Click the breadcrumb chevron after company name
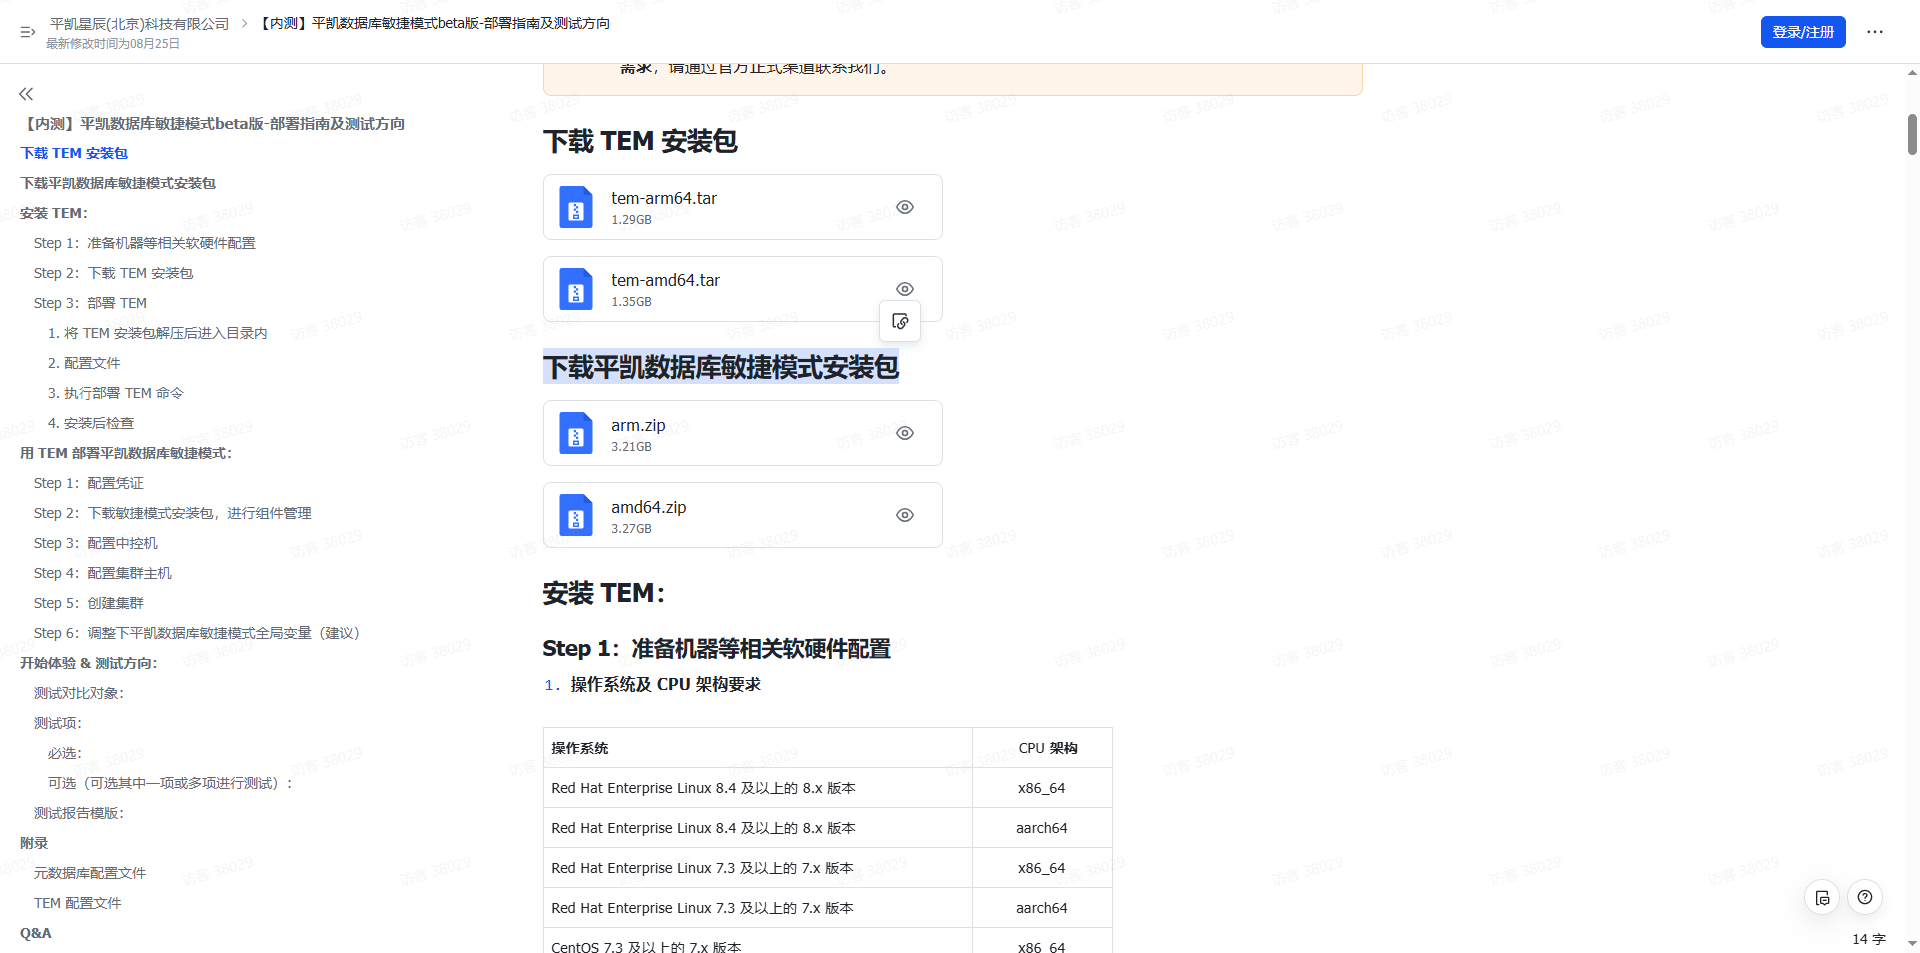The height and width of the screenshot is (953, 1920). (x=243, y=23)
